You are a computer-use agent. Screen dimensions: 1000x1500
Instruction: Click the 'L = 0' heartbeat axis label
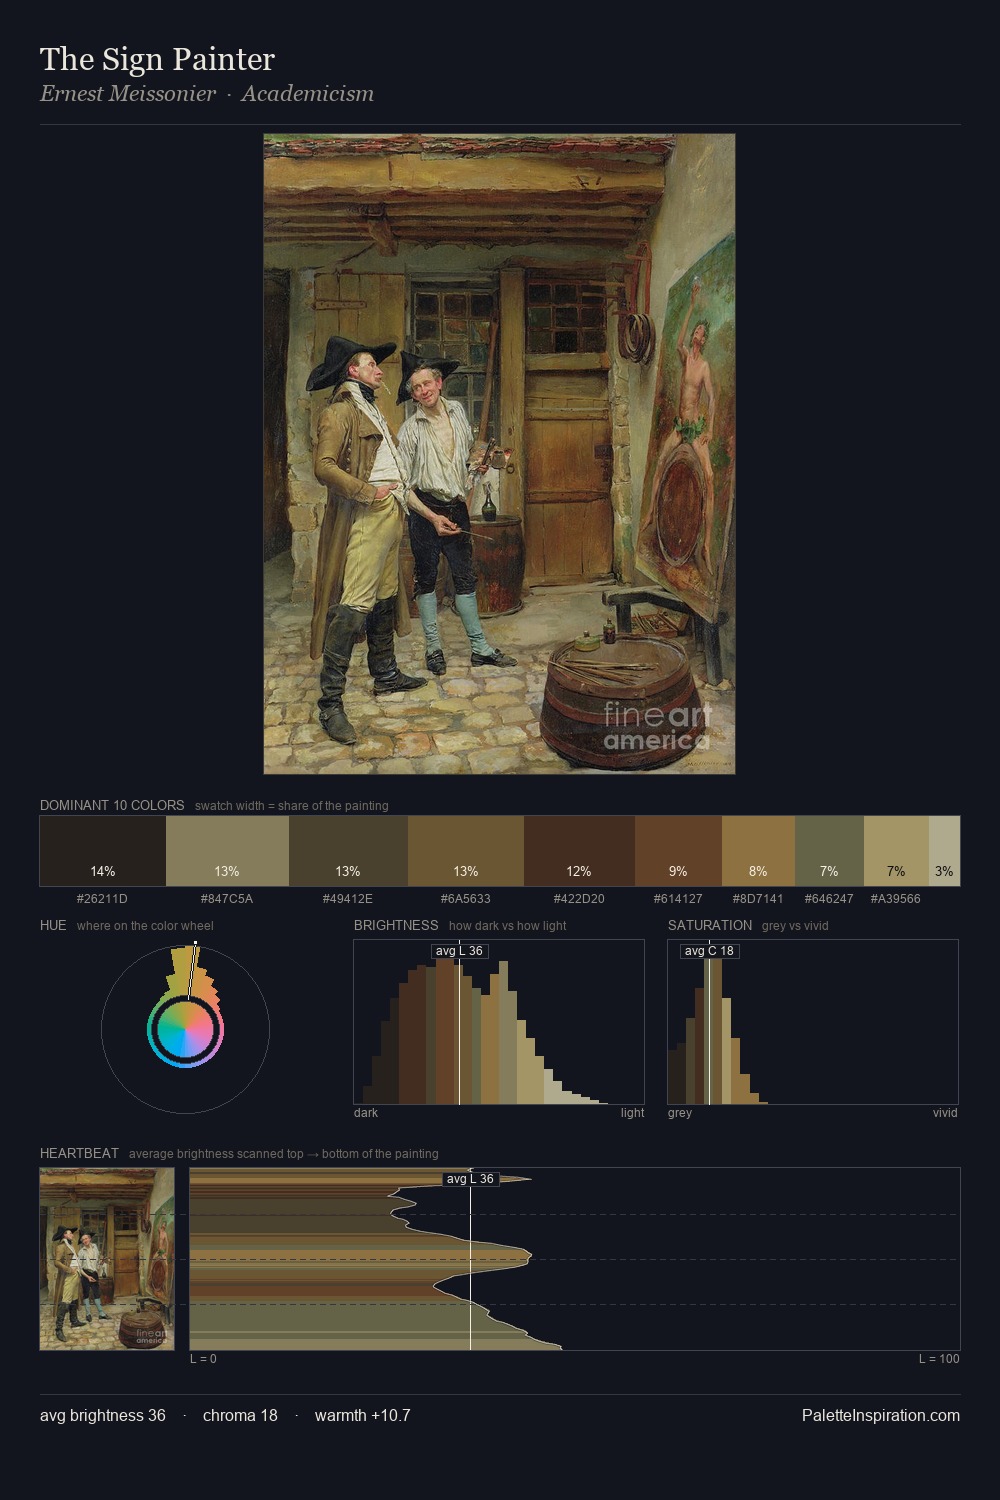[203, 1359]
